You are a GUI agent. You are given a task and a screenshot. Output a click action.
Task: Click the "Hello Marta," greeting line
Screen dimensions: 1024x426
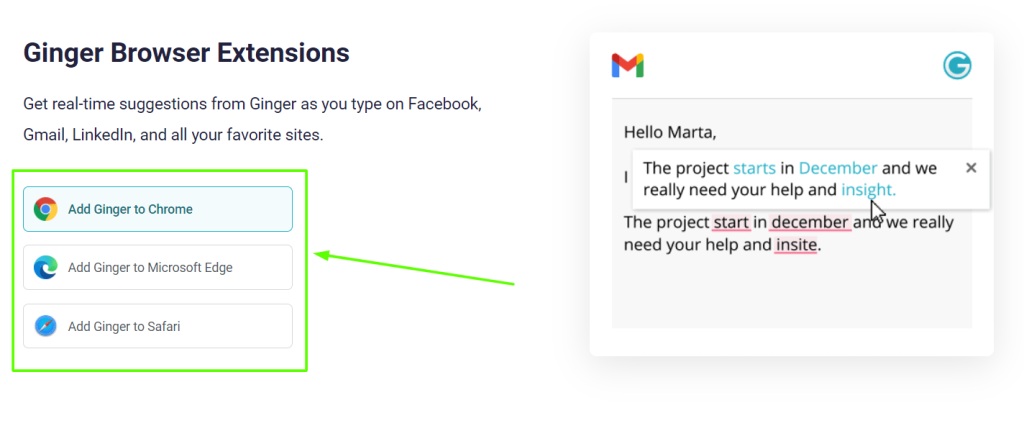coord(670,131)
